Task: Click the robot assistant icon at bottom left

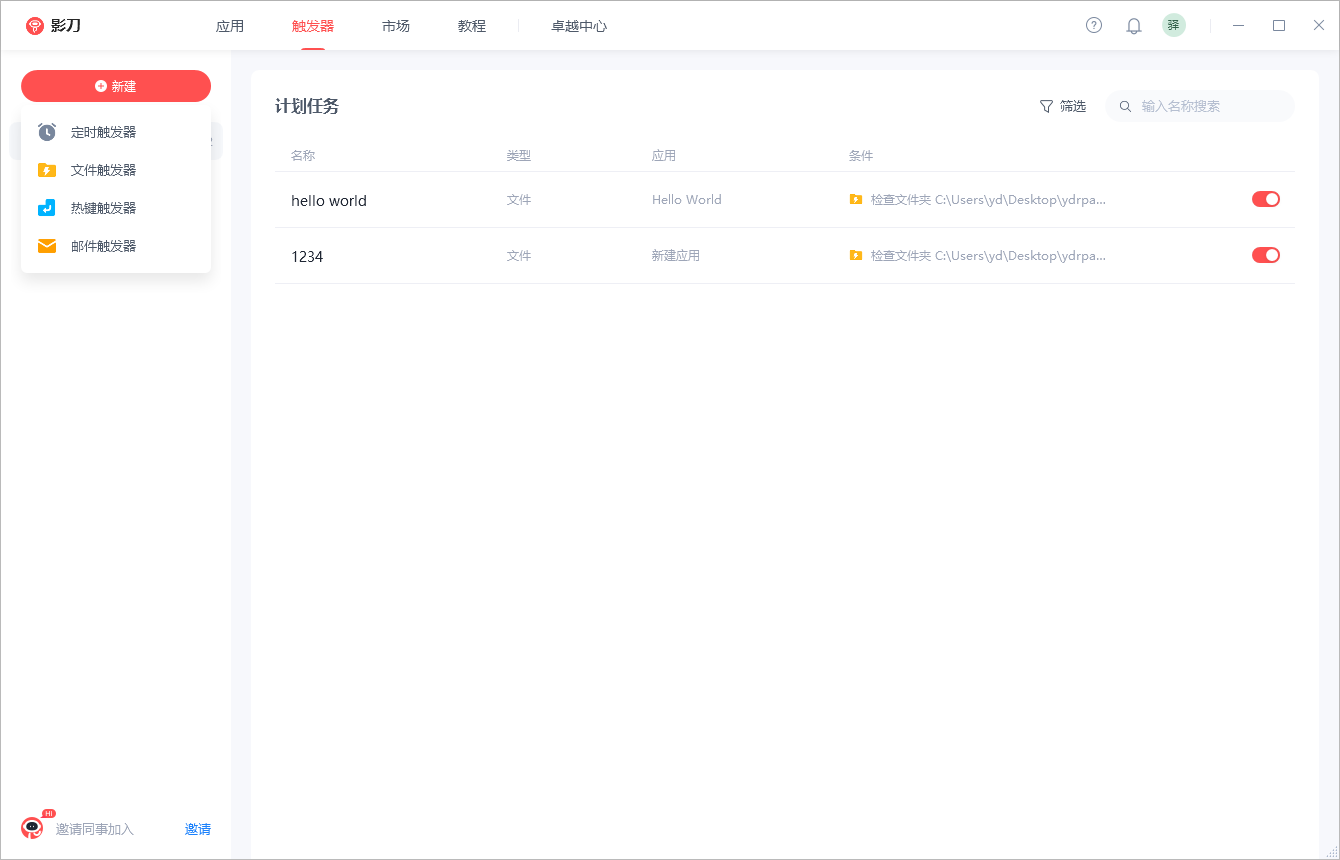Action: 33,828
